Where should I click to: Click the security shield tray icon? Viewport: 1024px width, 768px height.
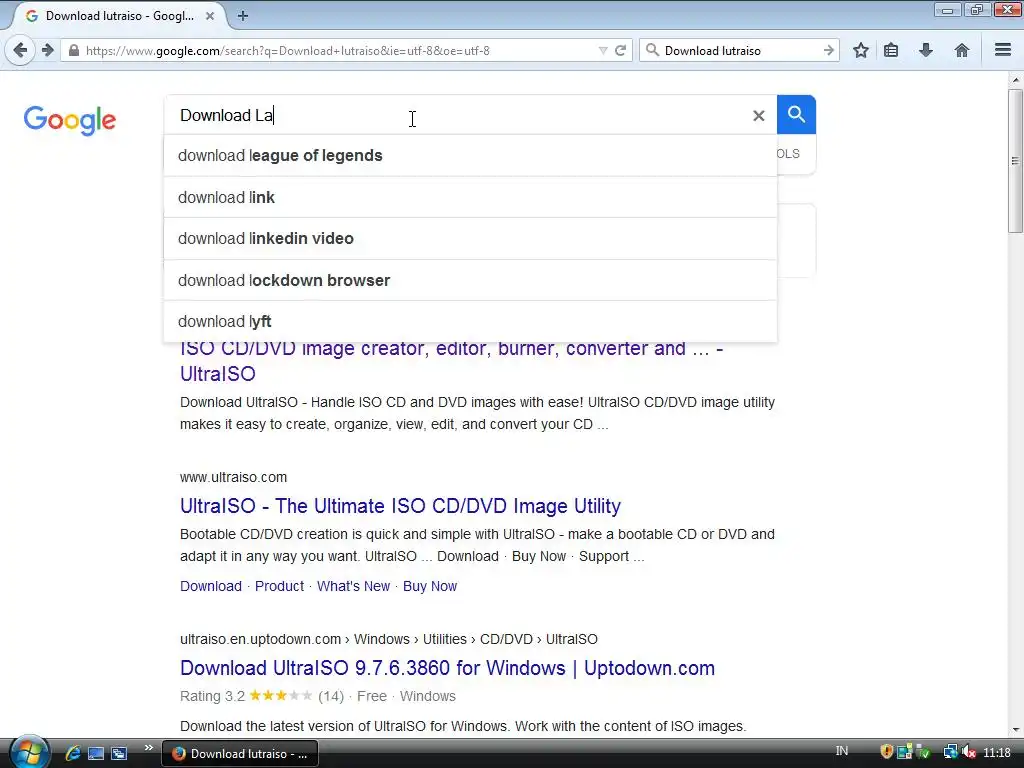[886, 753]
